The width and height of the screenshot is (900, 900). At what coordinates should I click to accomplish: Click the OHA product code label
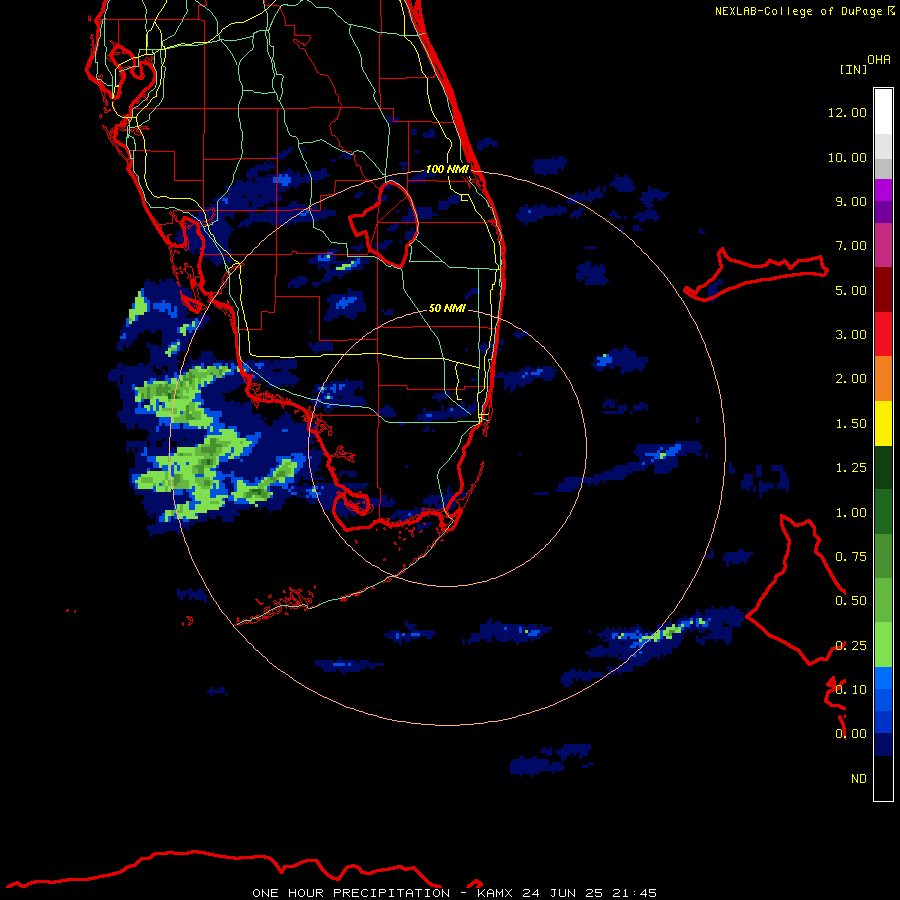[879, 60]
